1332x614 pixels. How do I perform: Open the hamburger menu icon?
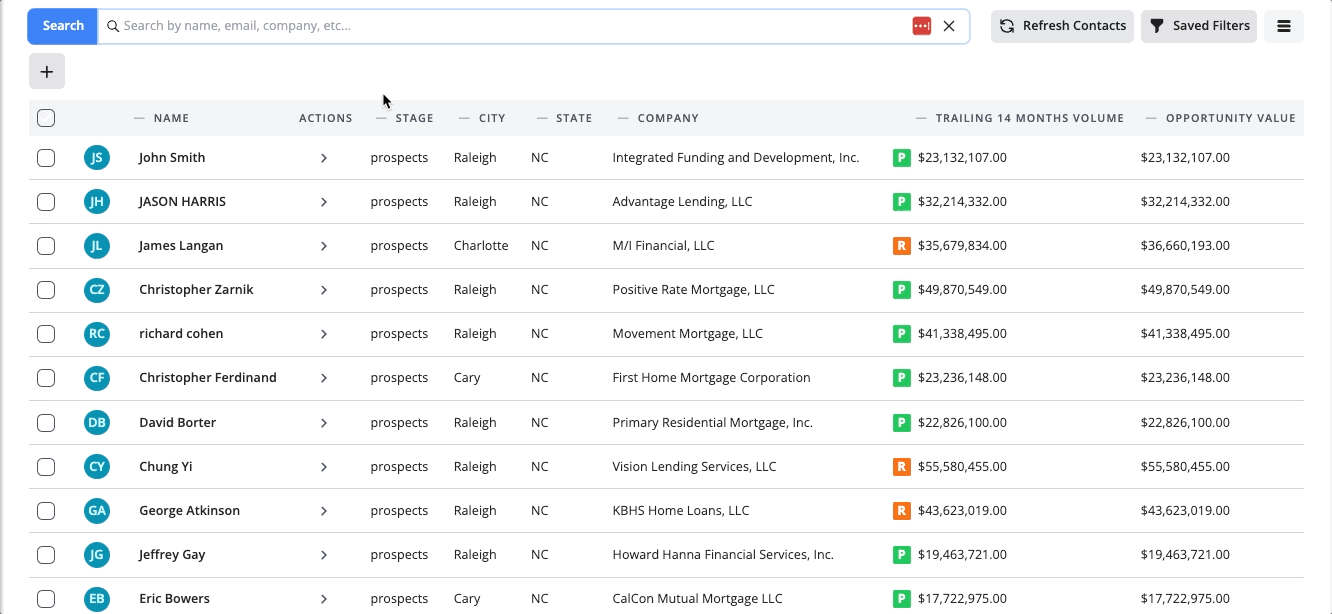point(1284,26)
